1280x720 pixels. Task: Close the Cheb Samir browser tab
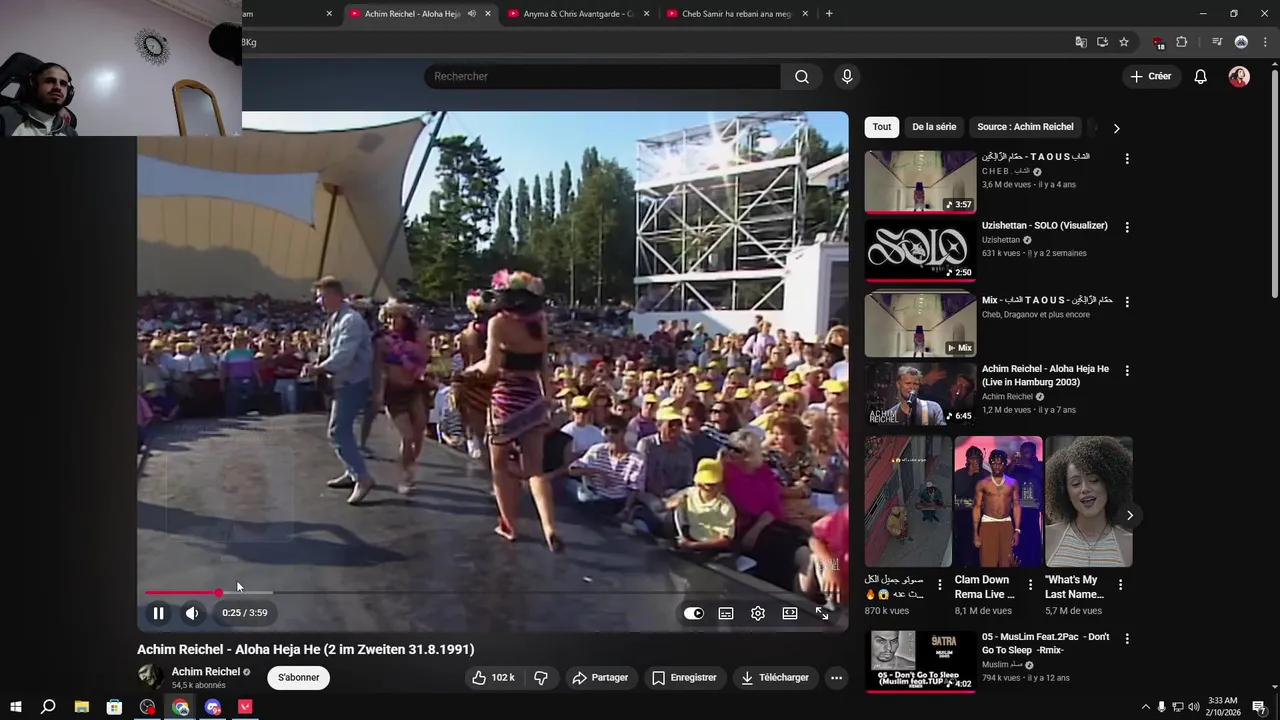[805, 14]
